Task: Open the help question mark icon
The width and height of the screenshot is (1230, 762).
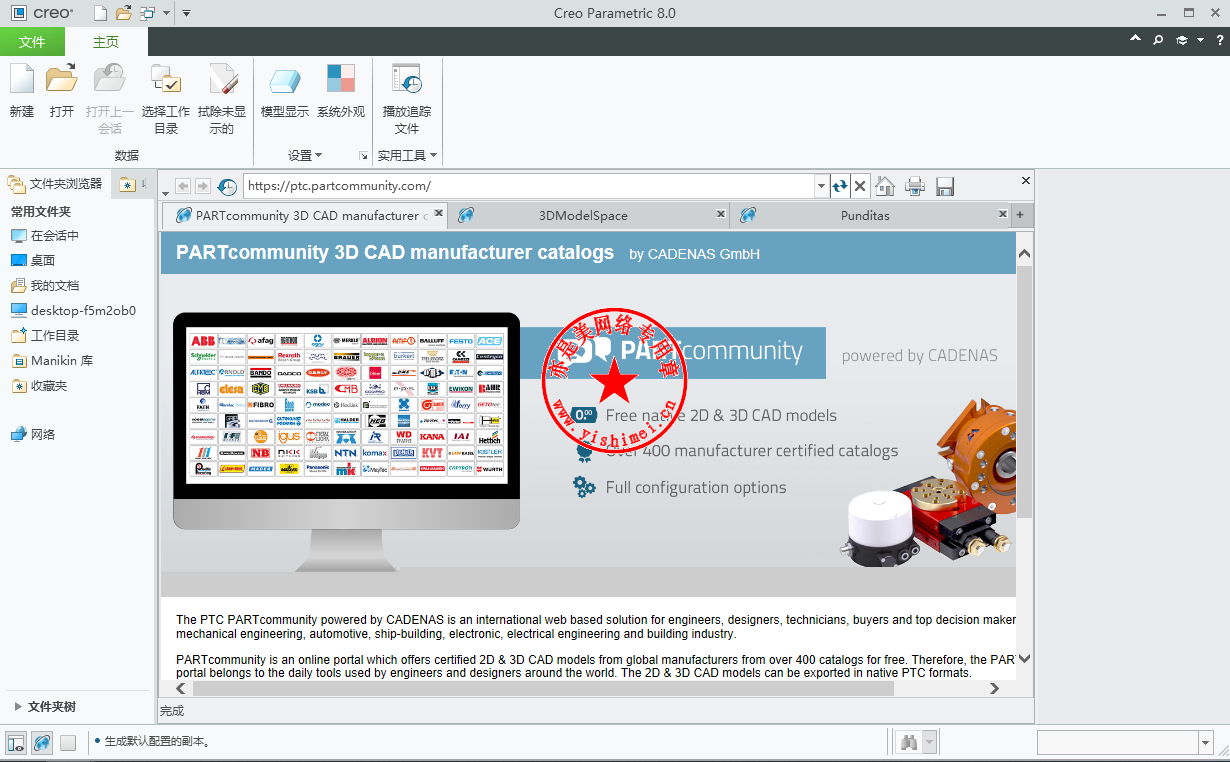Action: (x=1219, y=40)
